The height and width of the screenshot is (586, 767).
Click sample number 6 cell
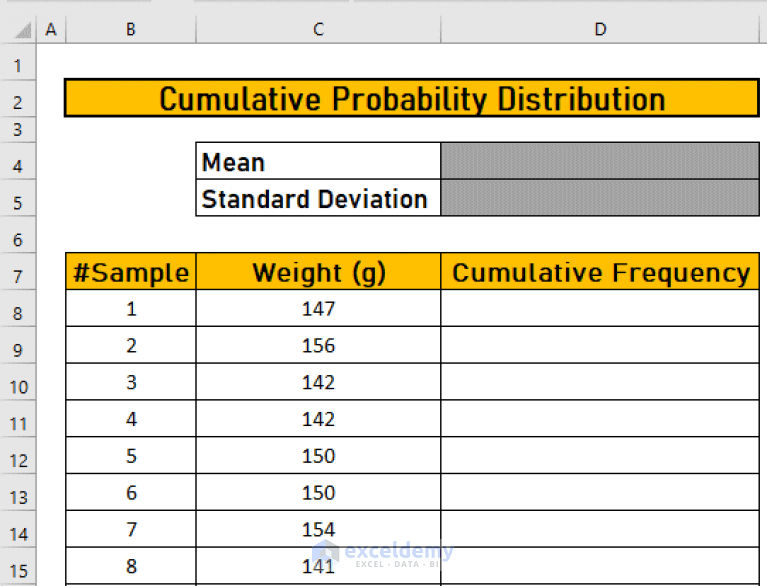pos(131,492)
